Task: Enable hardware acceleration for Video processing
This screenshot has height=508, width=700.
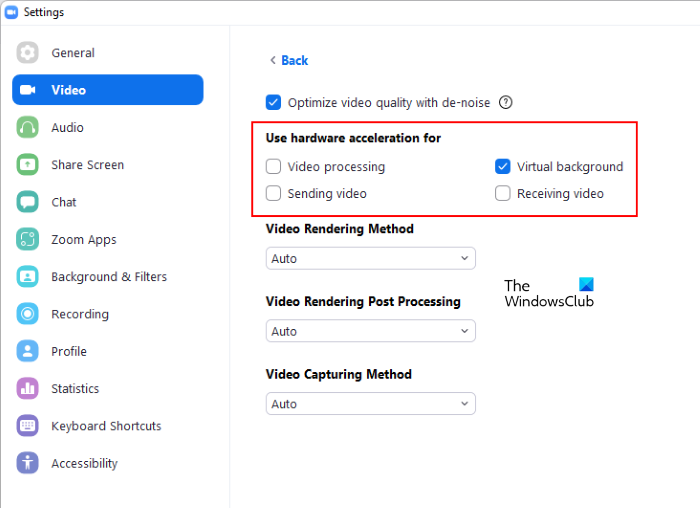Action: pos(274,167)
